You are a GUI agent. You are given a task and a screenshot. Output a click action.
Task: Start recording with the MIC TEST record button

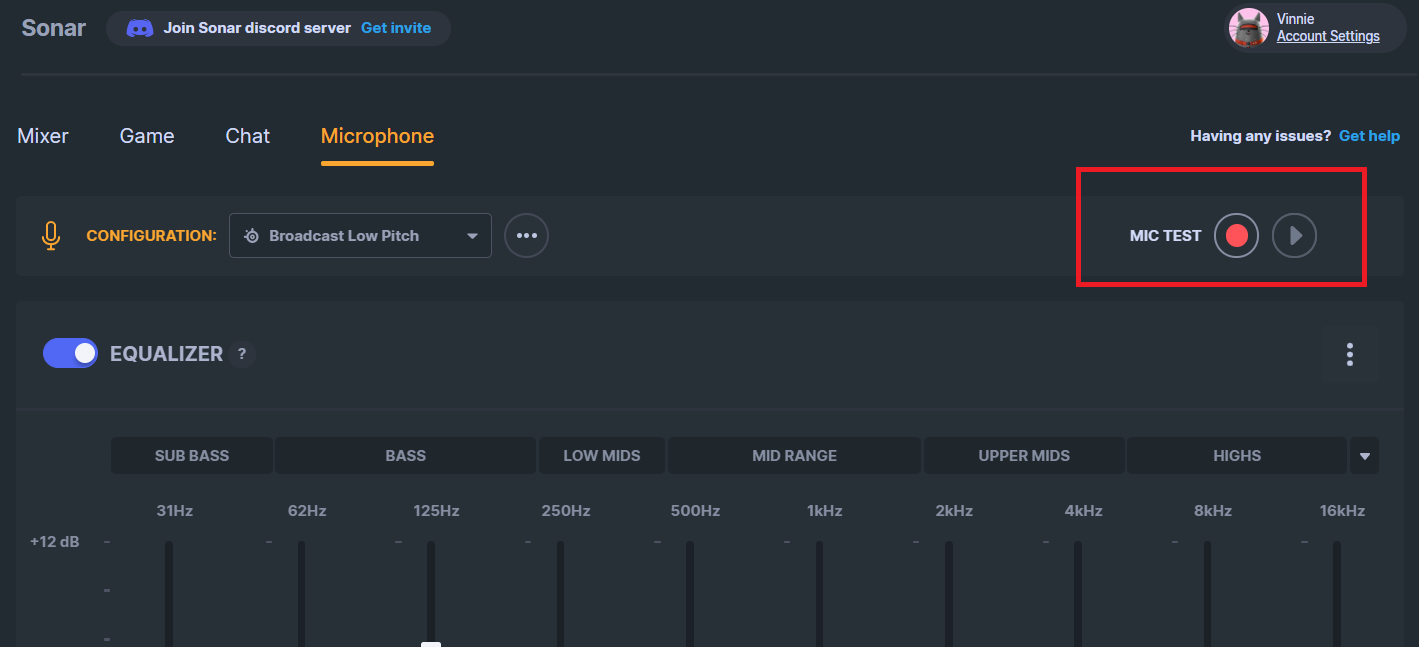tap(1236, 235)
